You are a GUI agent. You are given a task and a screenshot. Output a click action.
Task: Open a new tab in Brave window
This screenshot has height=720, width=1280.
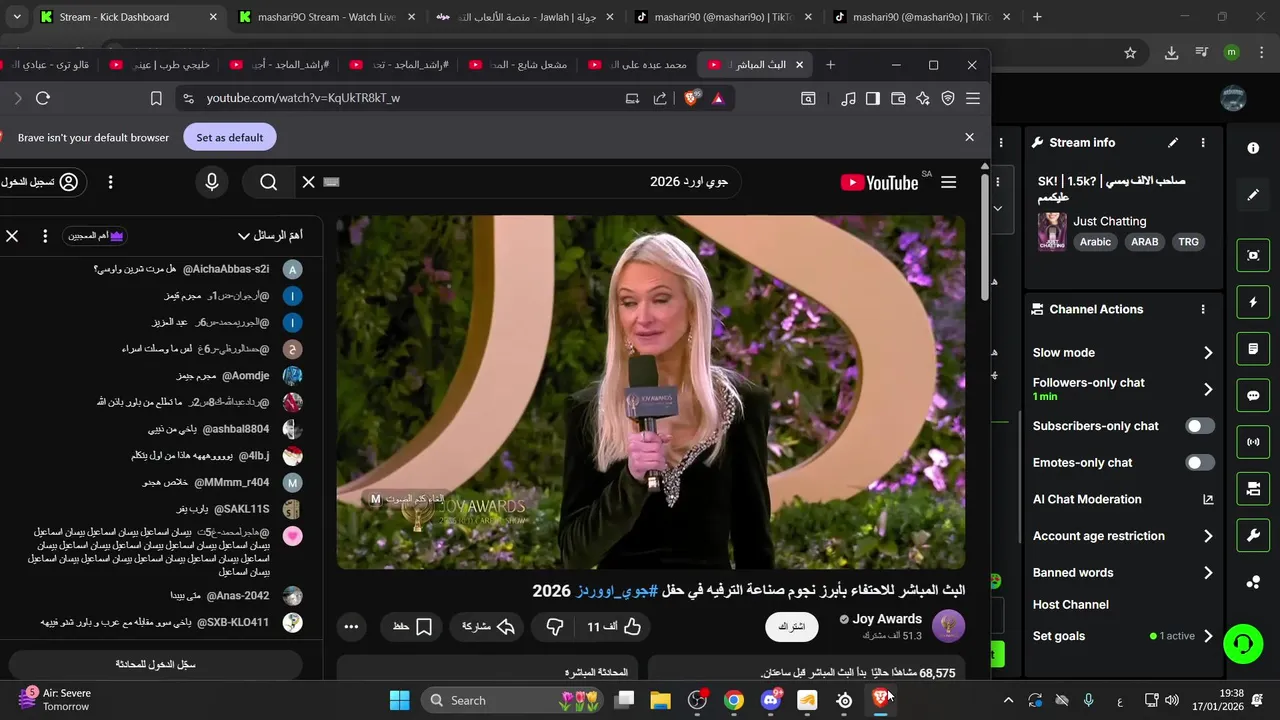(x=830, y=65)
